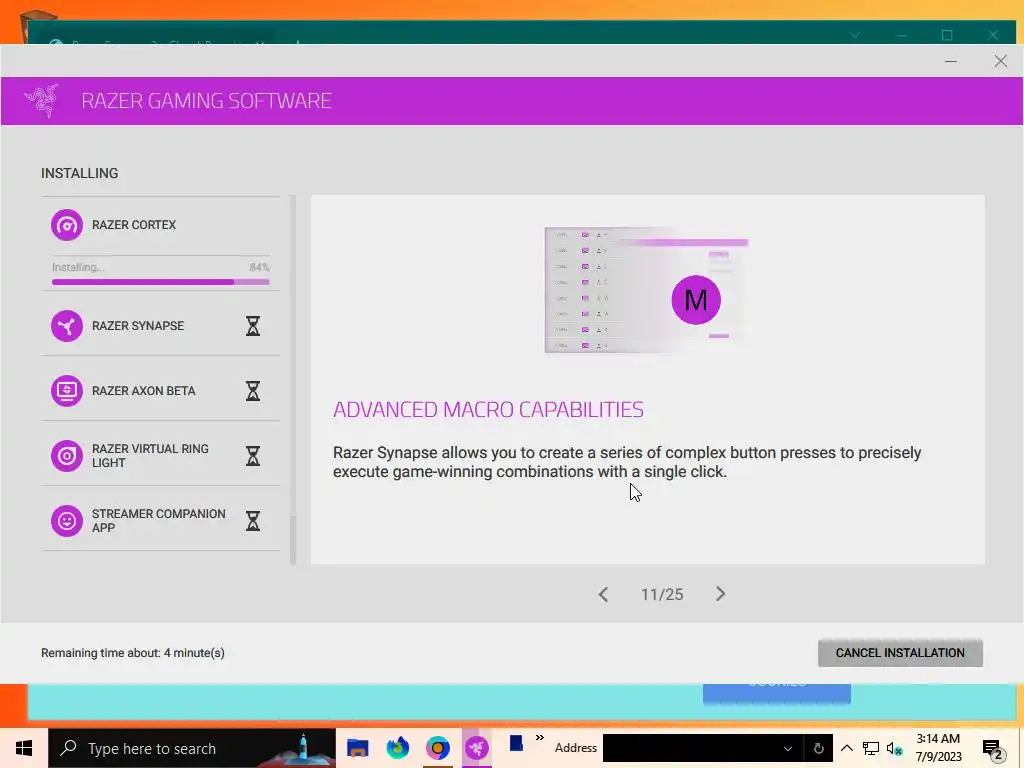Click the 84% progress value
Image resolution: width=1024 pixels, height=768 pixels.
(x=259, y=267)
